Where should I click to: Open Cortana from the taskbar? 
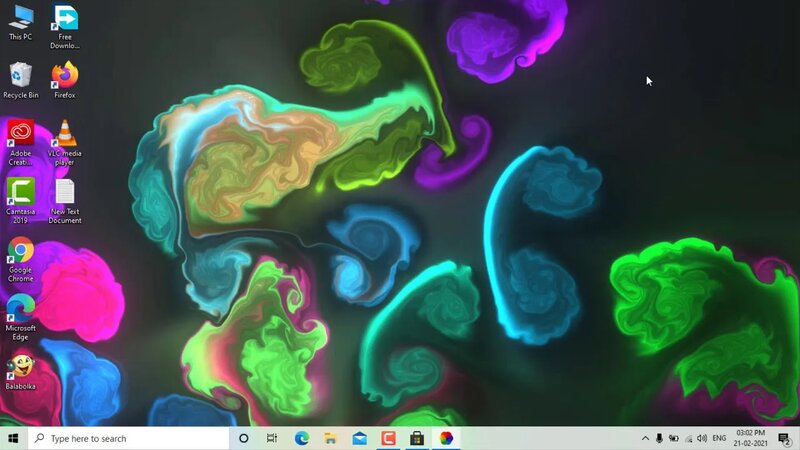click(243, 438)
